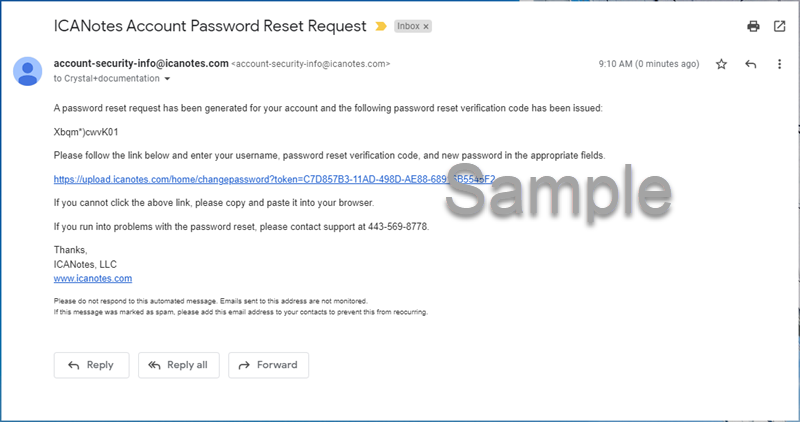The image size is (800, 422).
Task: Click the email subject title
Action: 210,26
